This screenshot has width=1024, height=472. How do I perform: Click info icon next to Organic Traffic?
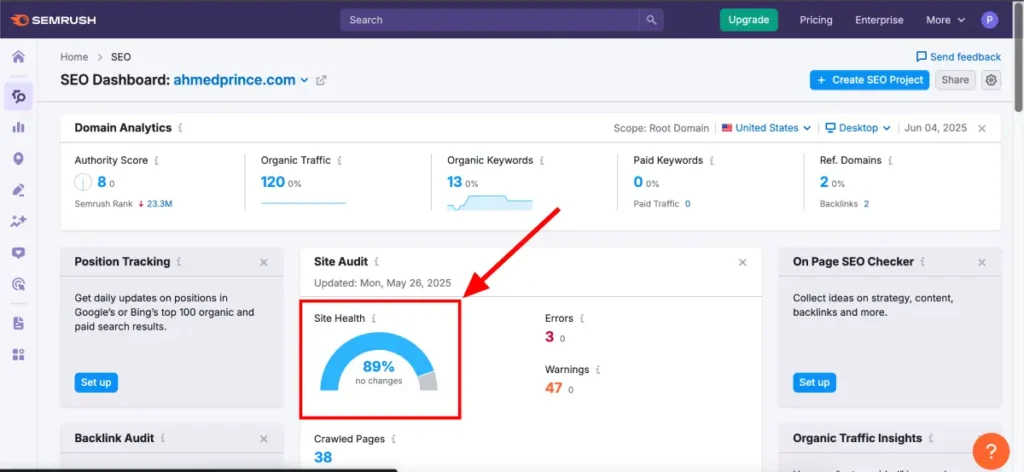[x=340, y=160]
